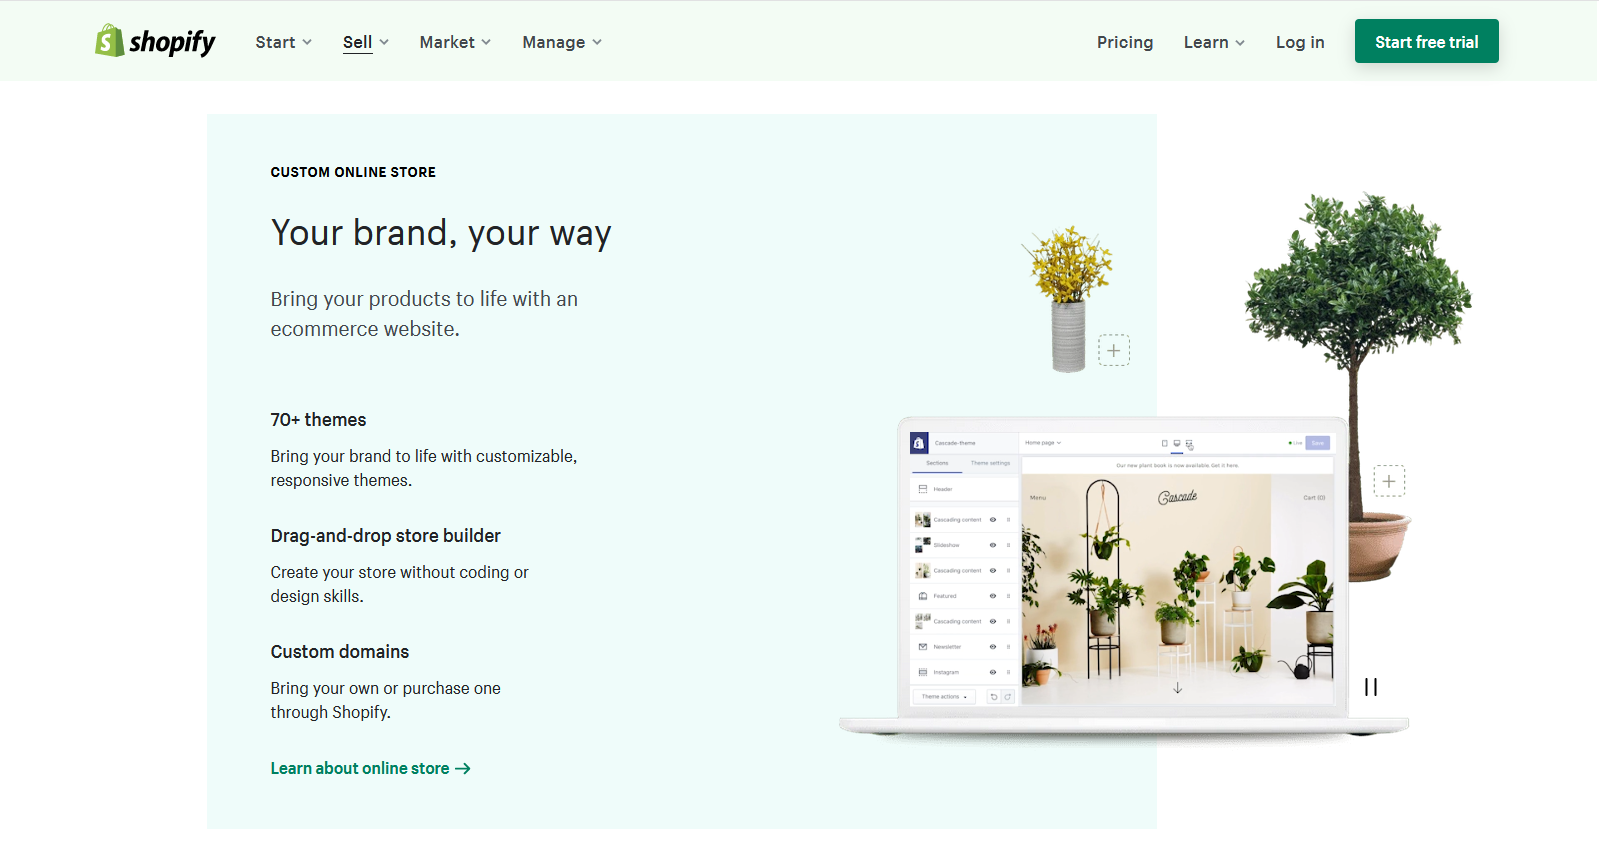Viewport: 1599px width, 849px height.
Task: Click the 'Bring your own or purchase one' text
Action: (x=386, y=700)
